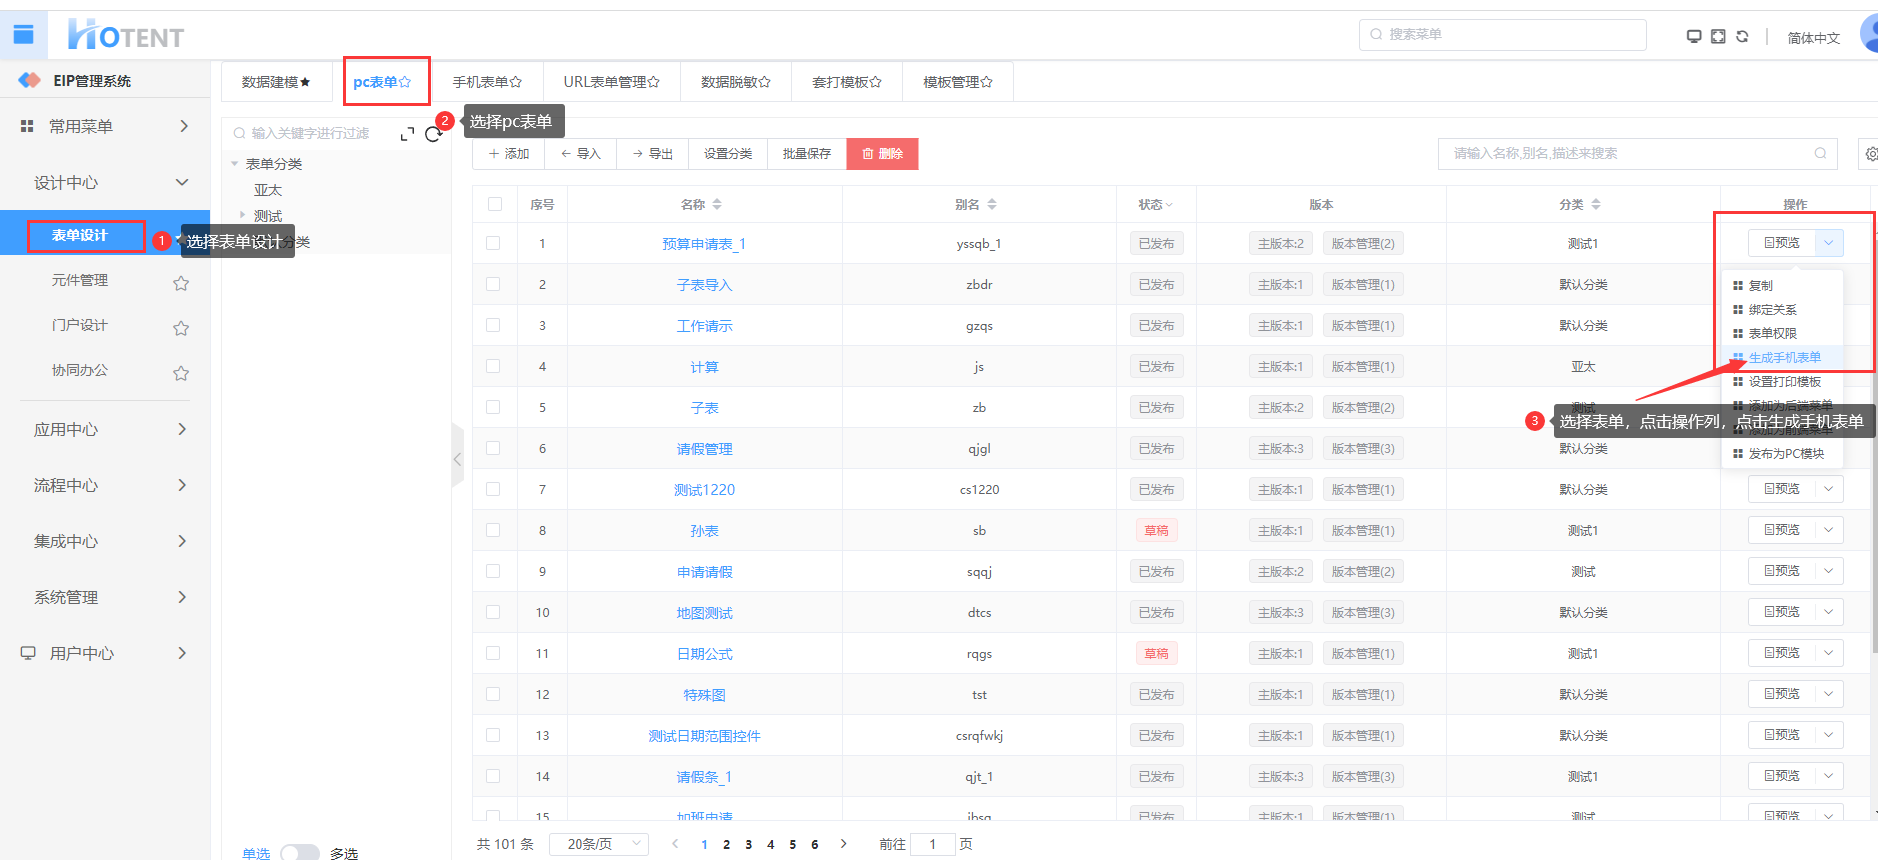Favorite 元件管理 with its star icon
1878x860 pixels.
pyautogui.click(x=181, y=283)
